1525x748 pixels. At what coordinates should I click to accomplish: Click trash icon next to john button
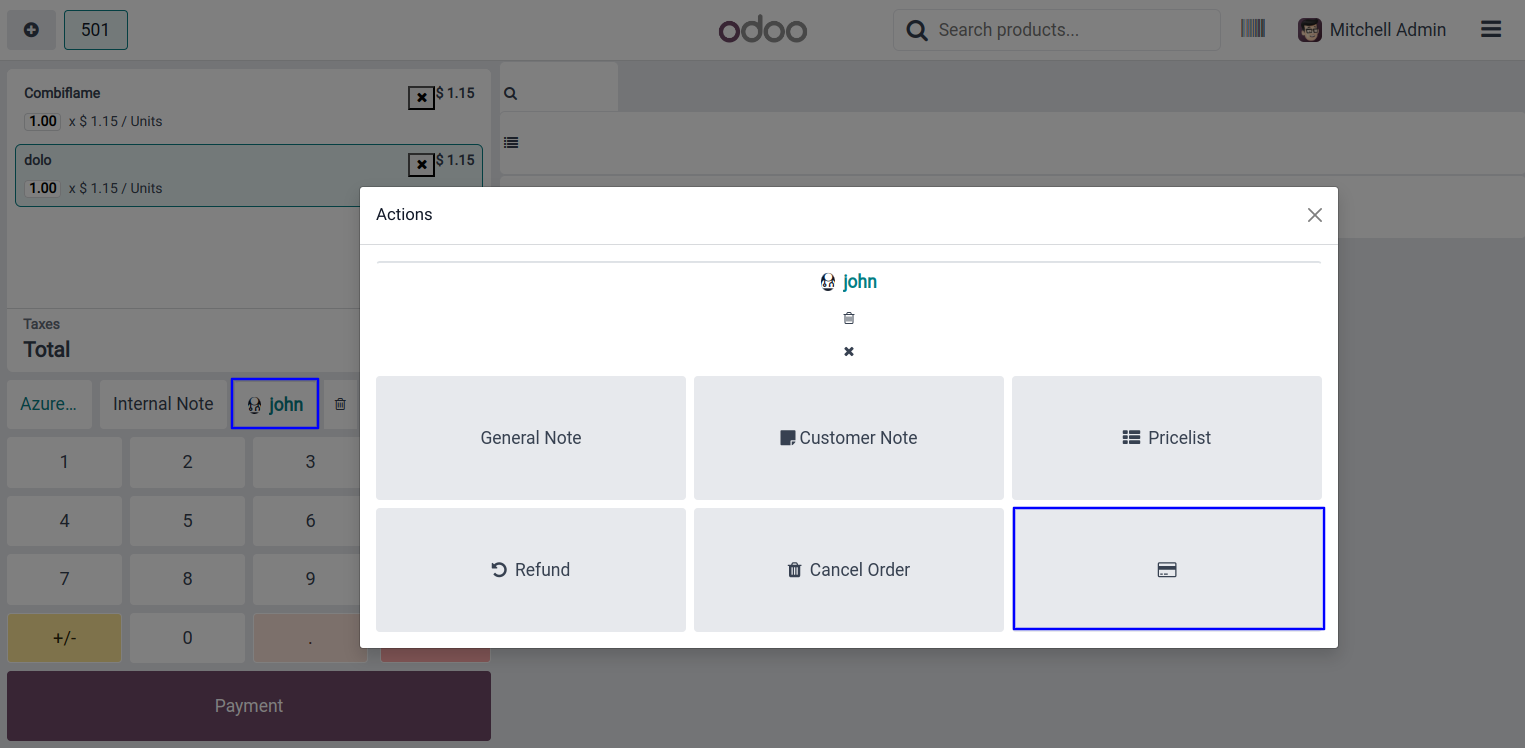pyautogui.click(x=340, y=404)
